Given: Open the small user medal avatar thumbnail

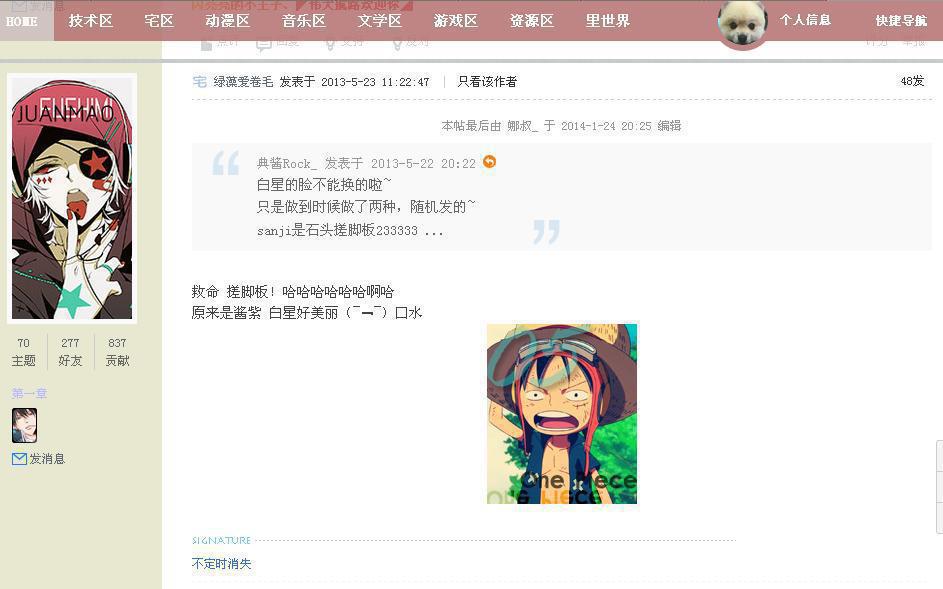Looking at the screenshot, I should [25, 425].
